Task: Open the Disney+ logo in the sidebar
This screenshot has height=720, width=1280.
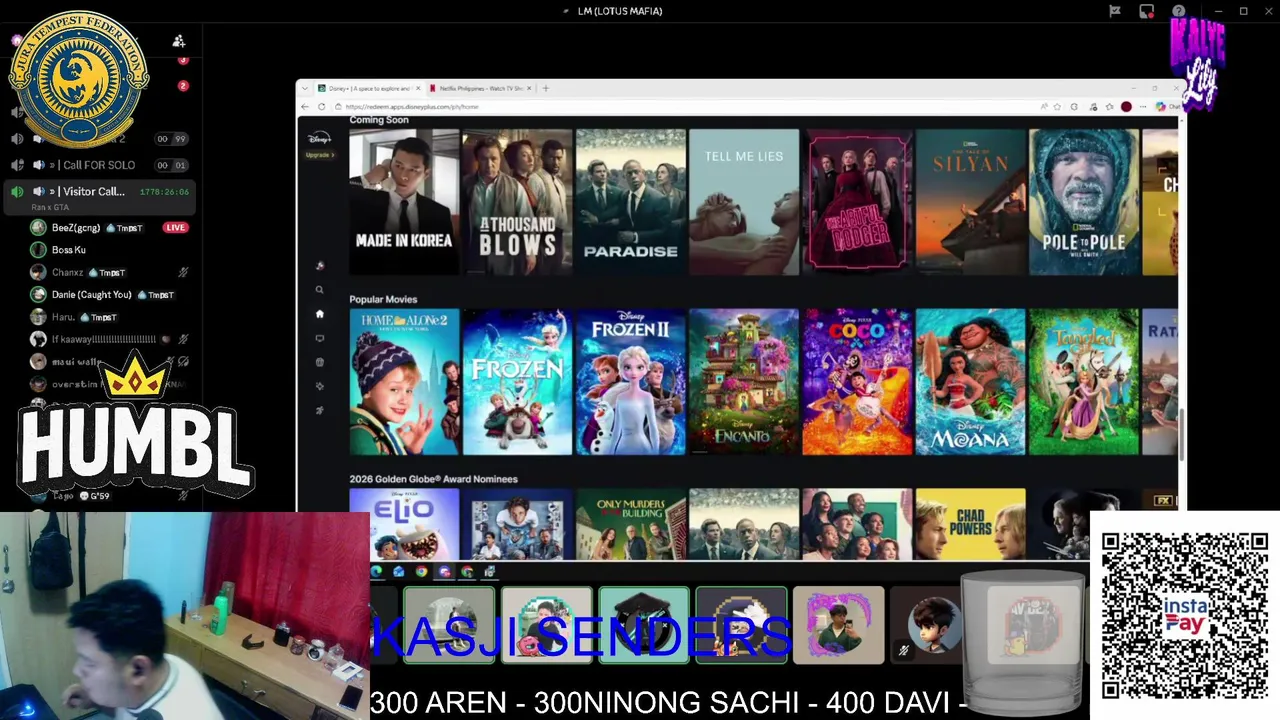Action: tap(319, 139)
